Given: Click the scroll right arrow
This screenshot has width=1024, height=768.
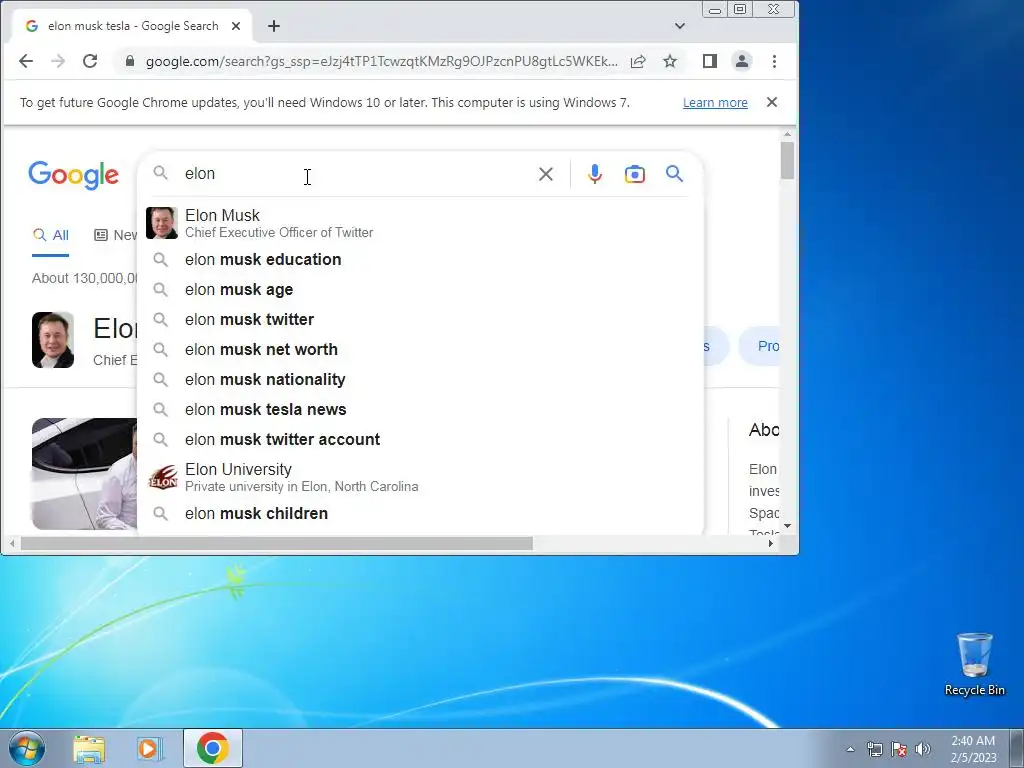Looking at the screenshot, I should (x=771, y=543).
